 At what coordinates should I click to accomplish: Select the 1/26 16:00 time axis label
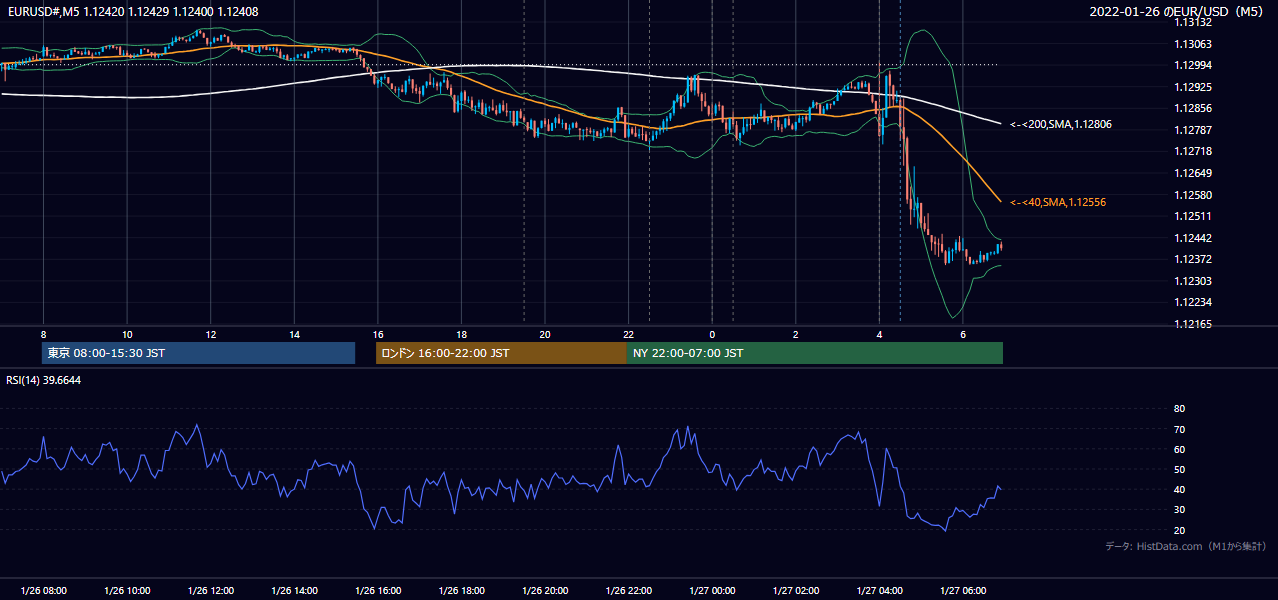(x=378, y=591)
